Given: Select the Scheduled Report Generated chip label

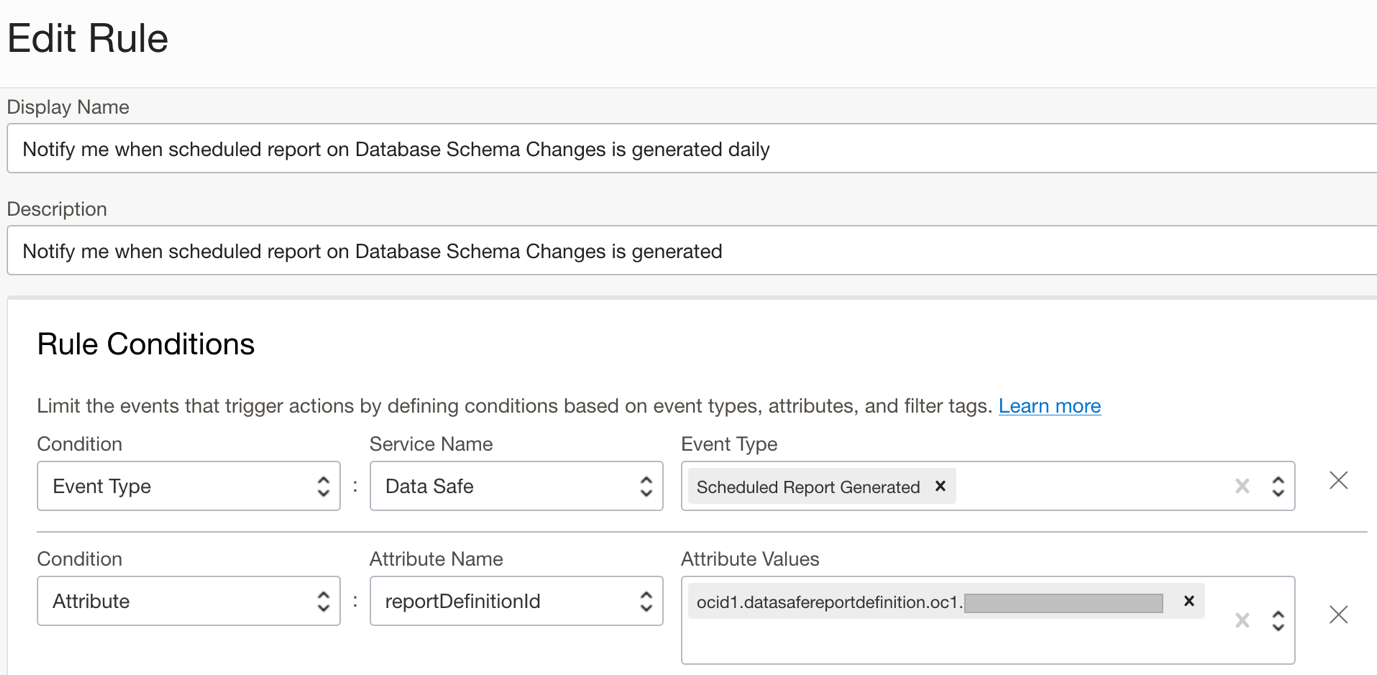Looking at the screenshot, I should (808, 487).
